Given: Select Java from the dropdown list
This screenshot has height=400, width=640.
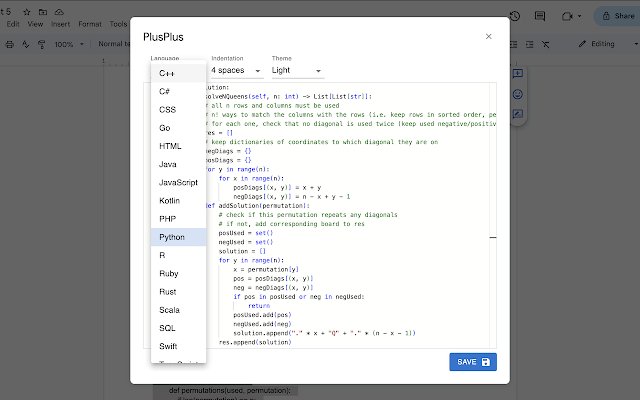Looking at the screenshot, I should coord(178,164).
